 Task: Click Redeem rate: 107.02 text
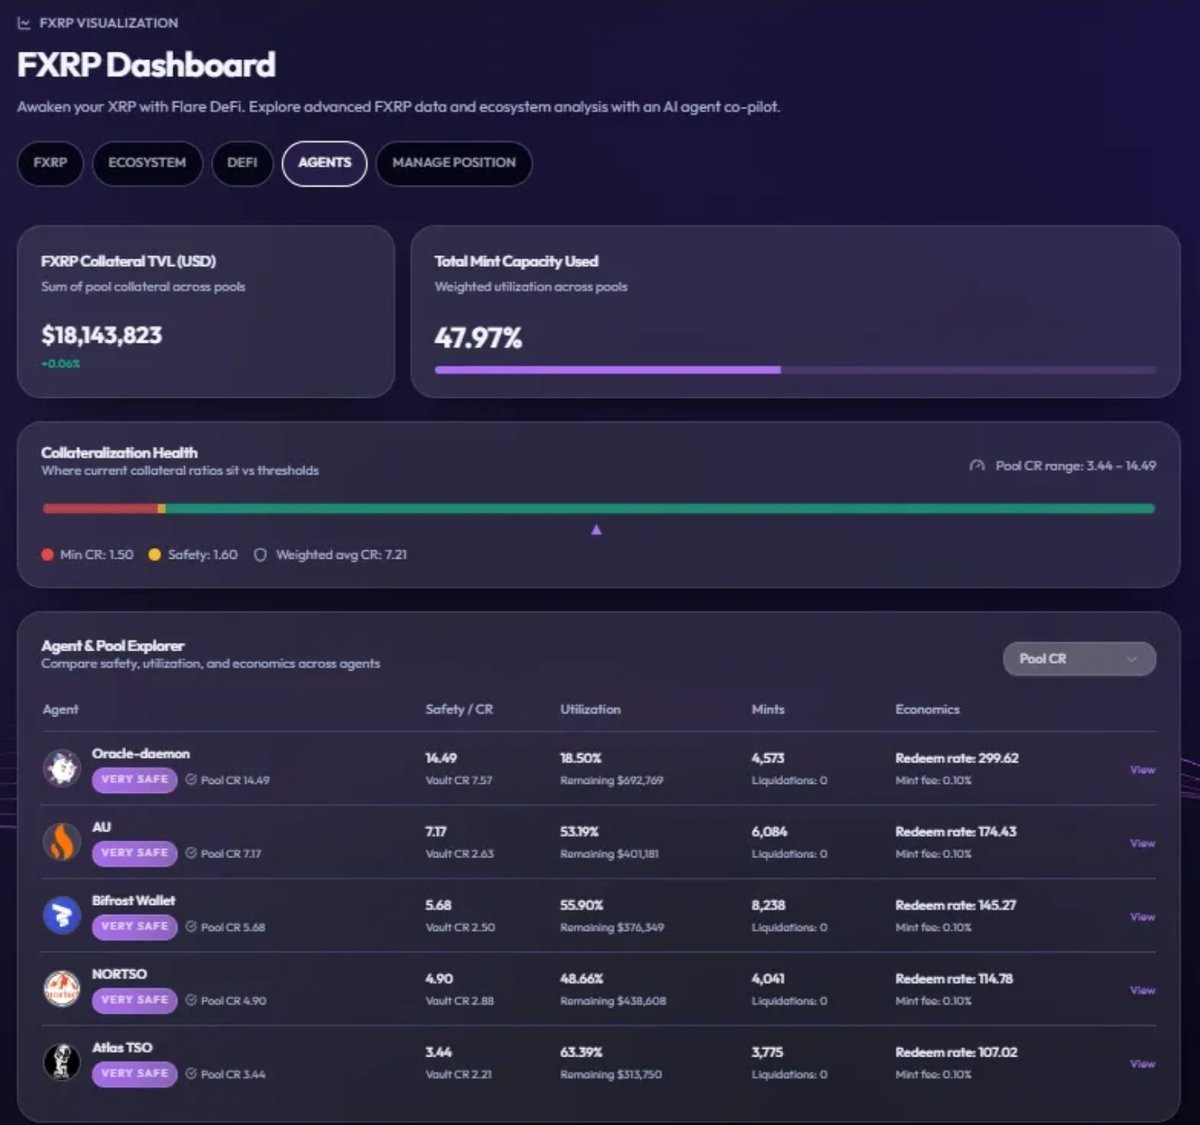point(956,1052)
